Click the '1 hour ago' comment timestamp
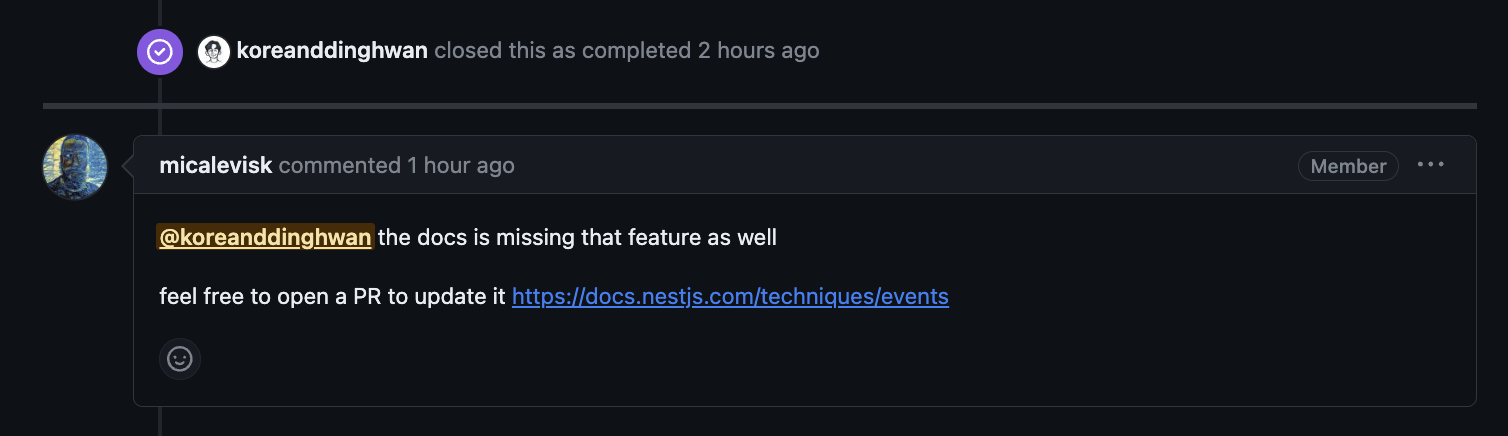The image size is (1508, 436). point(461,165)
